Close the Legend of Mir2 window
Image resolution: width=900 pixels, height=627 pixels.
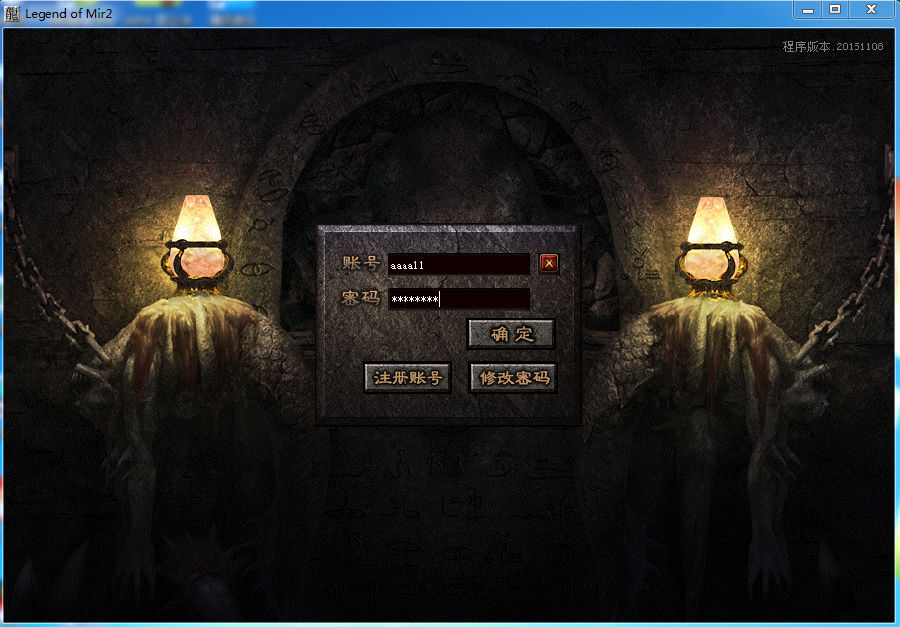click(x=871, y=10)
